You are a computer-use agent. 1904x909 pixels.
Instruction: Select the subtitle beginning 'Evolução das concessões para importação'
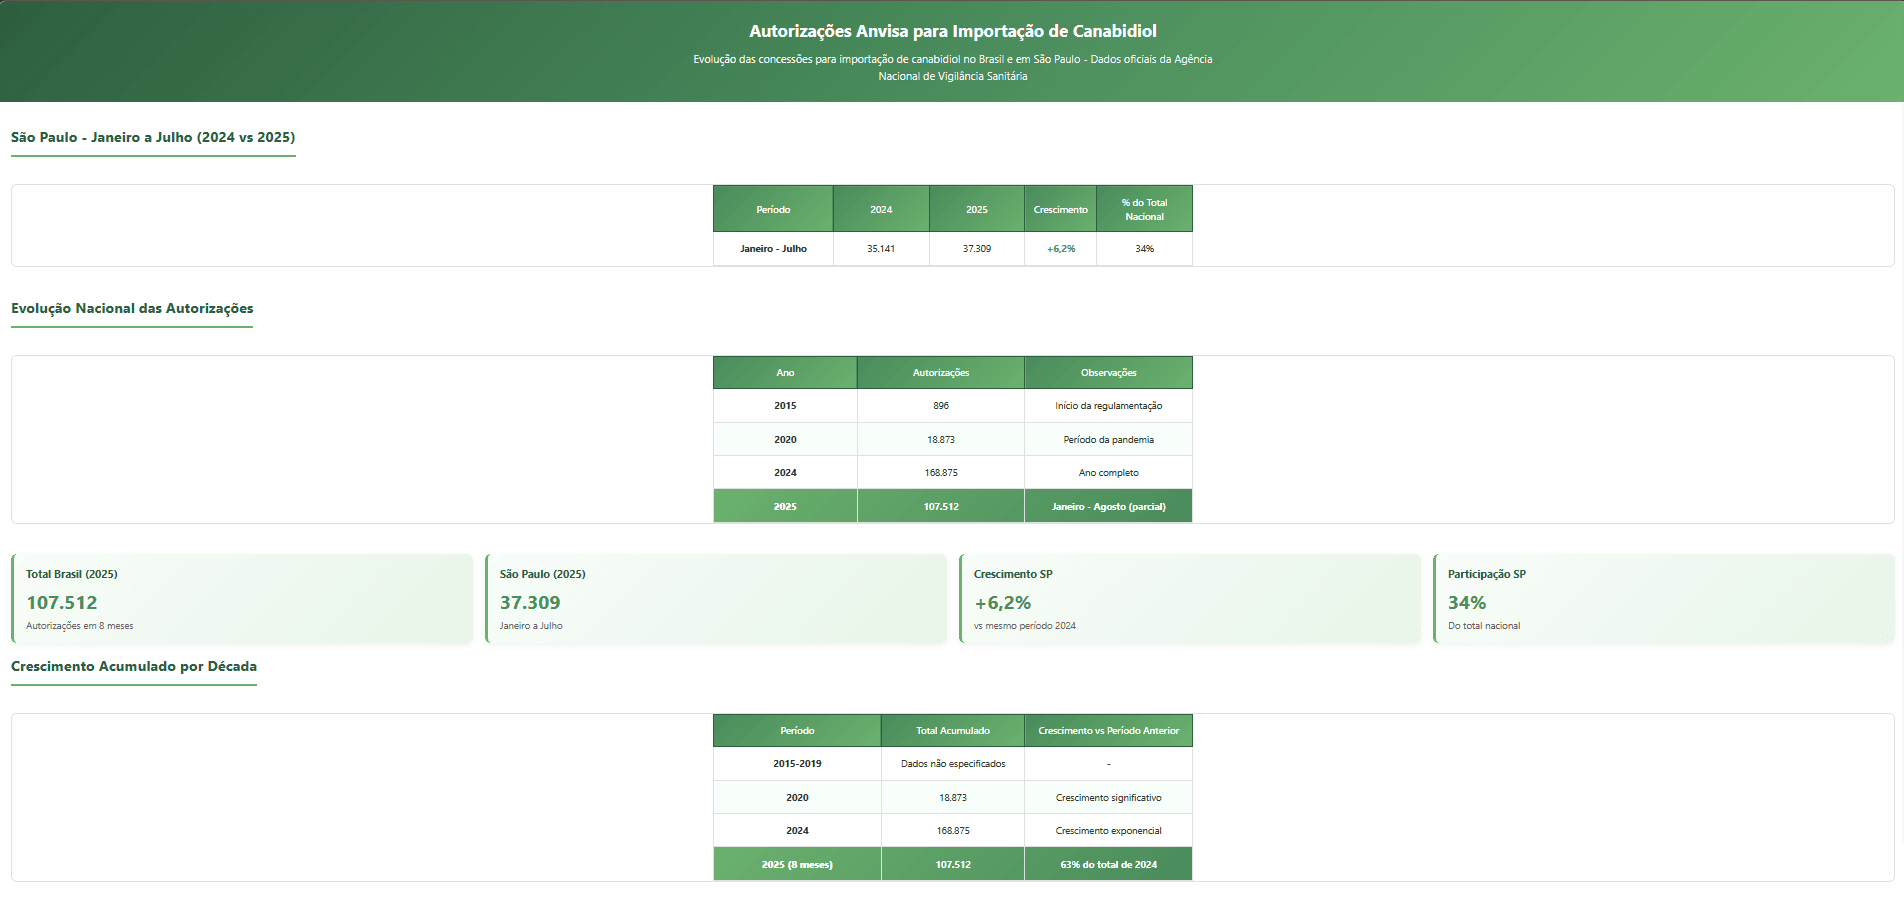click(x=952, y=67)
